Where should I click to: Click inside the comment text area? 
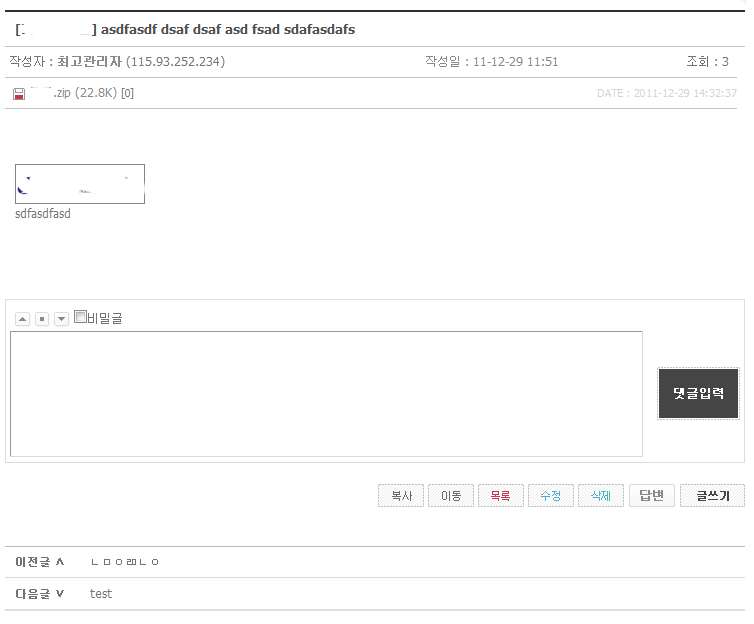326,394
